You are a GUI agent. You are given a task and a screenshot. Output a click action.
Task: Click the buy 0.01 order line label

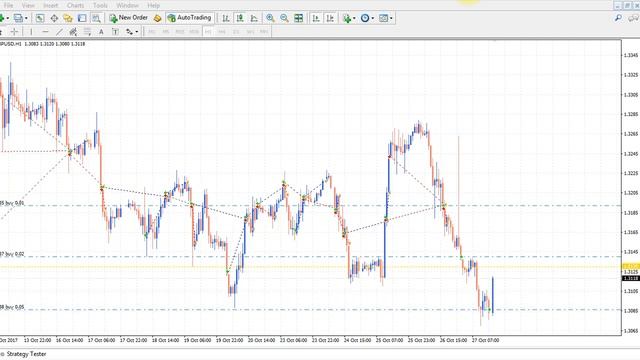pyautogui.click(x=12, y=203)
